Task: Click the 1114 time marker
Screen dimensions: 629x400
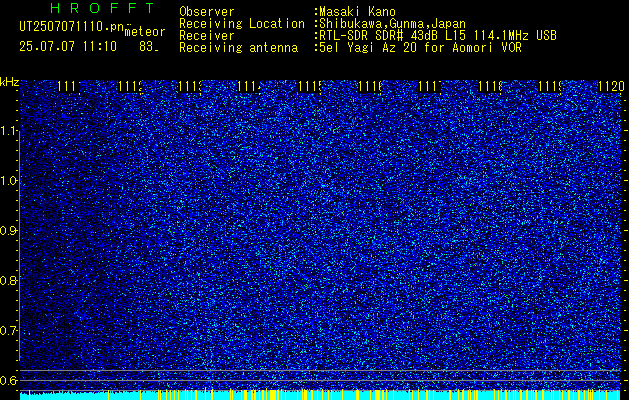Action: point(250,86)
